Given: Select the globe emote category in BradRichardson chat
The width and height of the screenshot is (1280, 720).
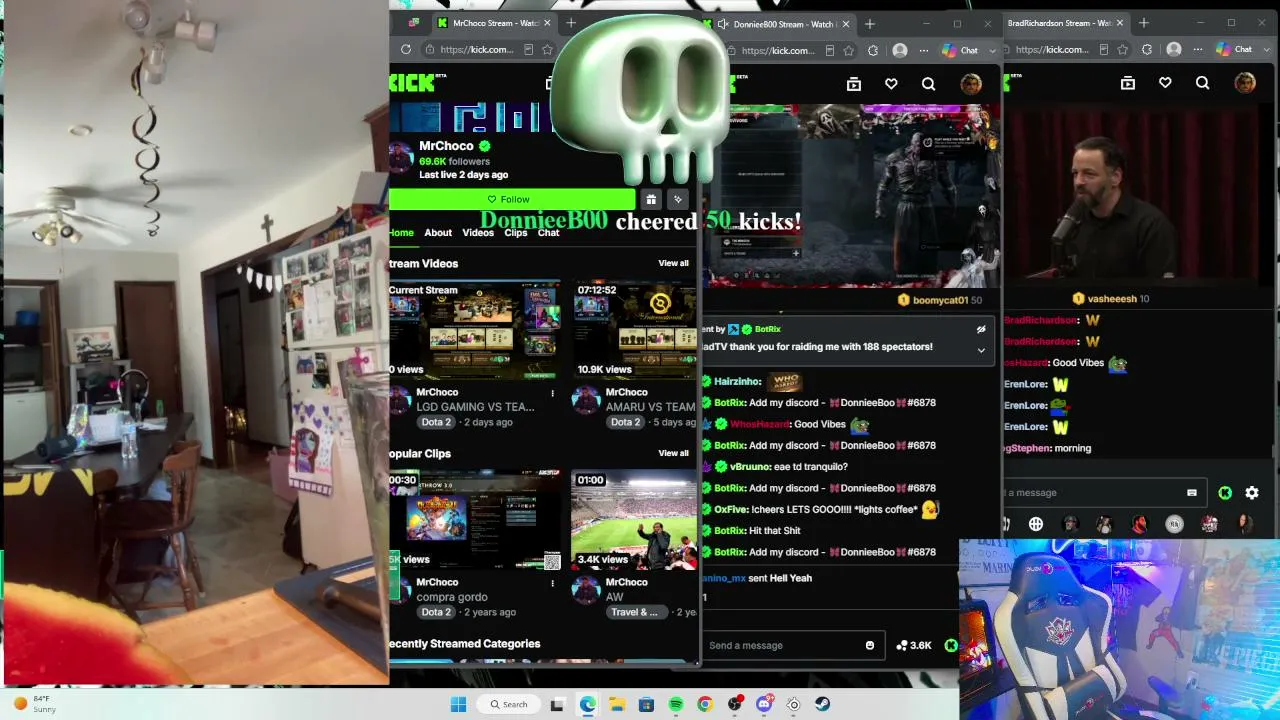Looking at the screenshot, I should [x=1036, y=524].
